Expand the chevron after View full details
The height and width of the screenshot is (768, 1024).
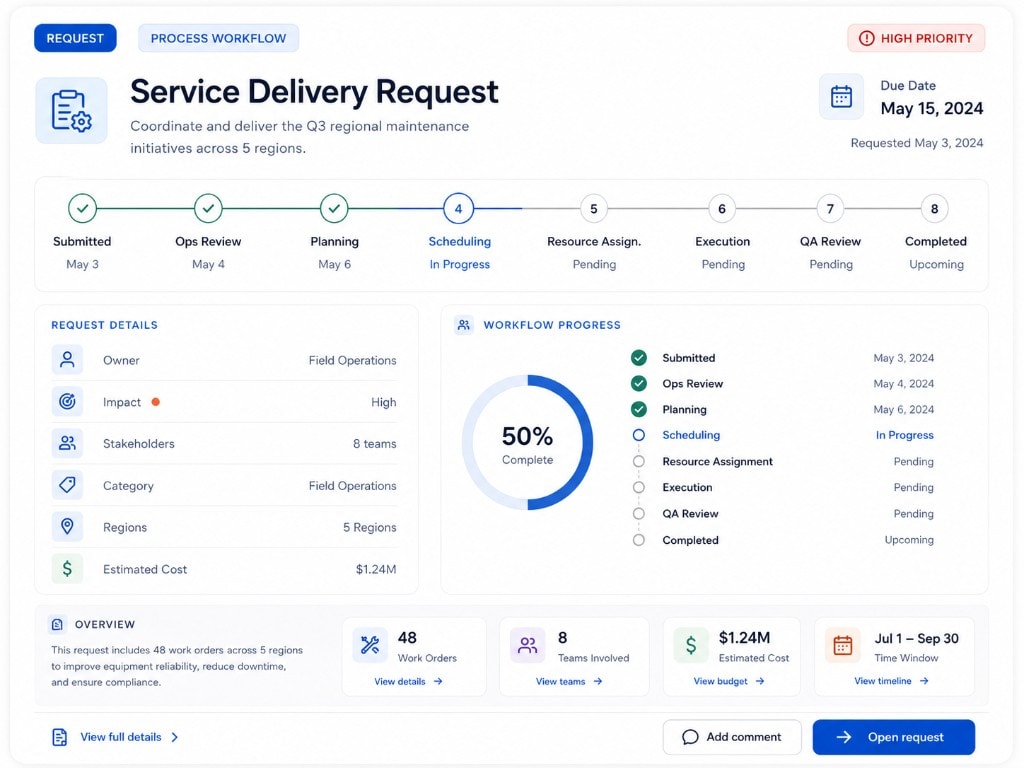pyautogui.click(x=174, y=737)
